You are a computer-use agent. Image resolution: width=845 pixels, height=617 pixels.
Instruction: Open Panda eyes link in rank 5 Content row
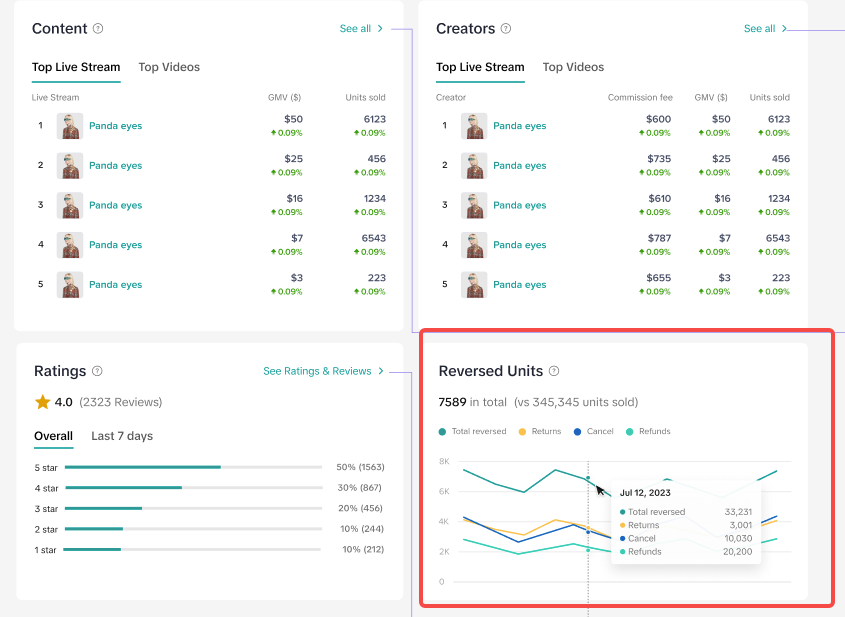point(115,285)
